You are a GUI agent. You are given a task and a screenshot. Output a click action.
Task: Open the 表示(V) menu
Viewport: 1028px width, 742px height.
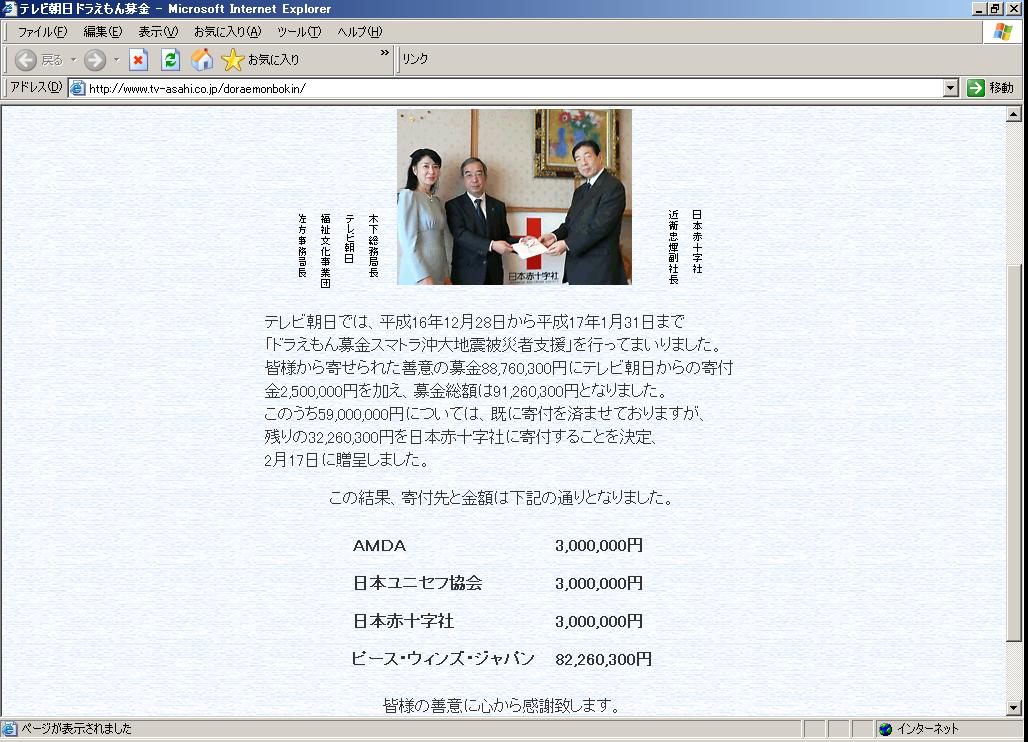pyautogui.click(x=158, y=31)
